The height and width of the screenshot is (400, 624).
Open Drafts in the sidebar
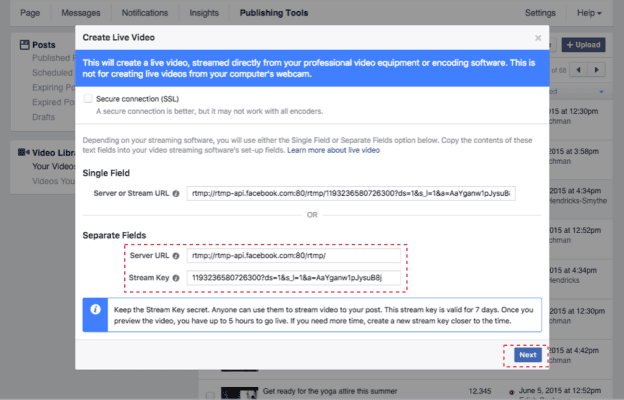pos(44,117)
